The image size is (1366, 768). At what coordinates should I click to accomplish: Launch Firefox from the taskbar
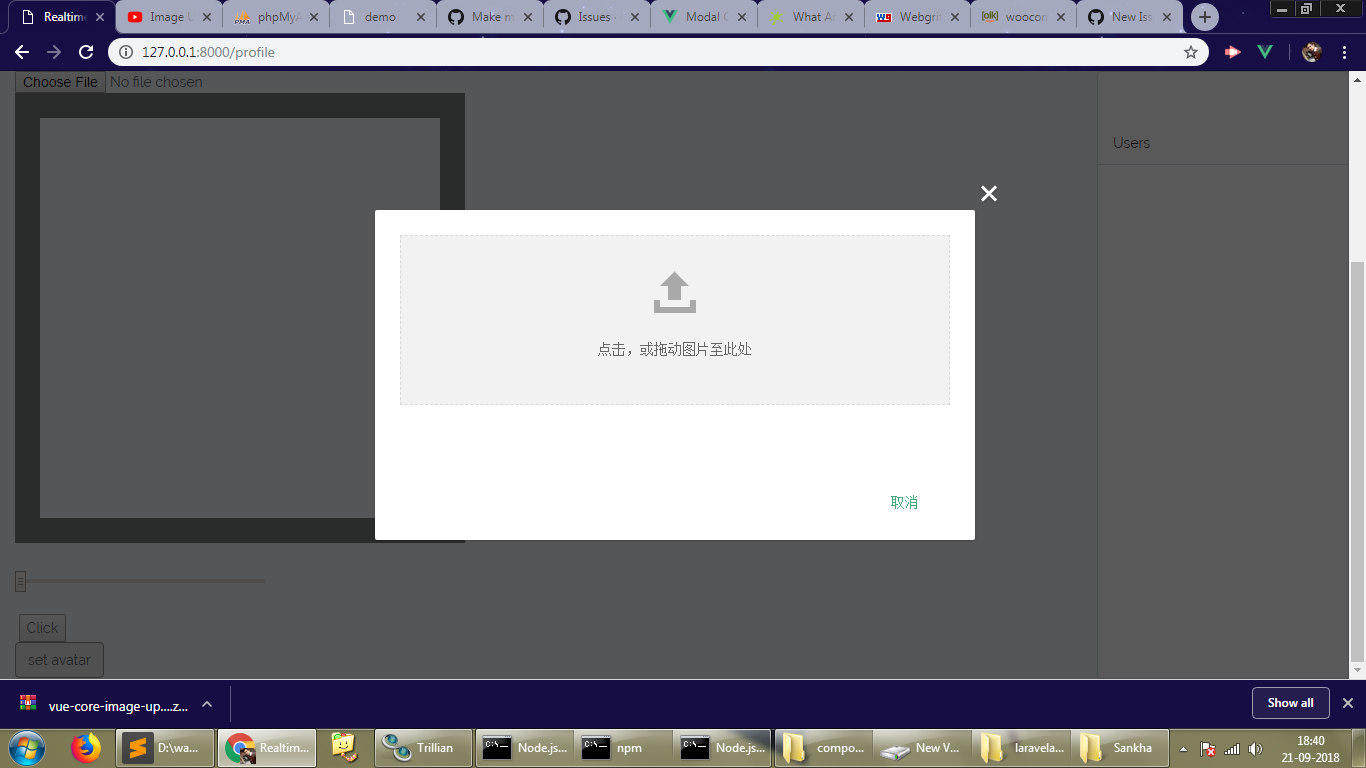pyautogui.click(x=86, y=747)
